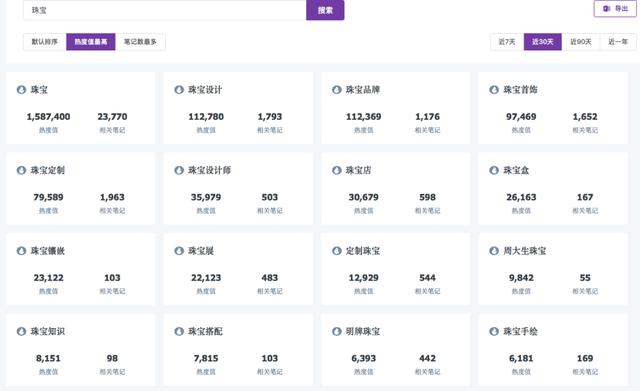Click the icon beside 珠宝 keyword
The width and height of the screenshot is (640, 391).
[x=21, y=90]
